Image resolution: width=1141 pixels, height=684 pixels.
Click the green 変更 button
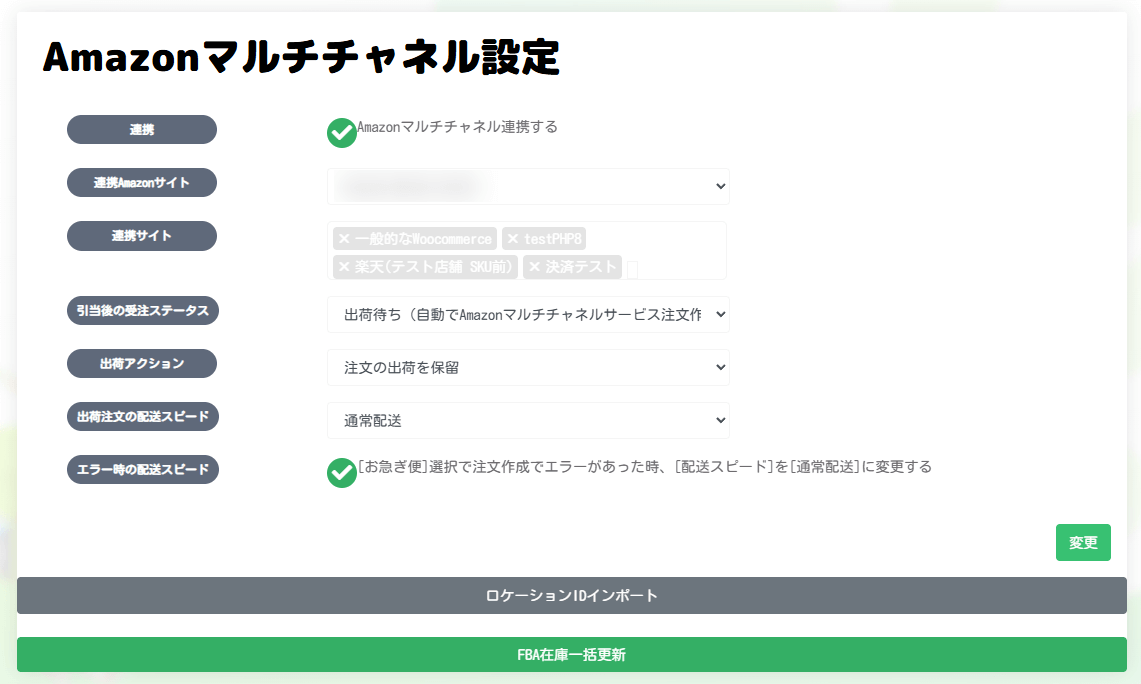1083,542
